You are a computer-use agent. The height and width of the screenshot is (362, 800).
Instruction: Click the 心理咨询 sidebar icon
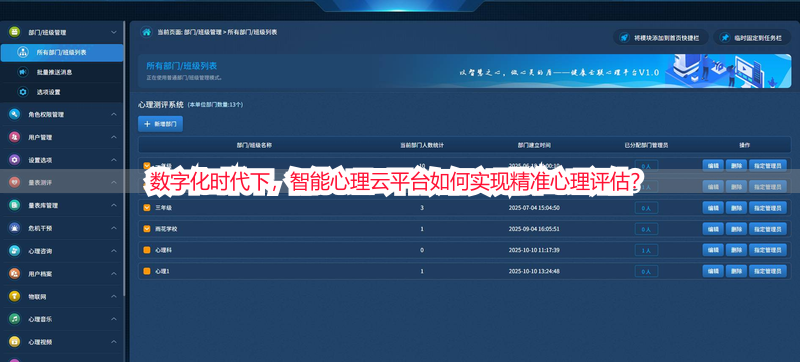[14, 251]
